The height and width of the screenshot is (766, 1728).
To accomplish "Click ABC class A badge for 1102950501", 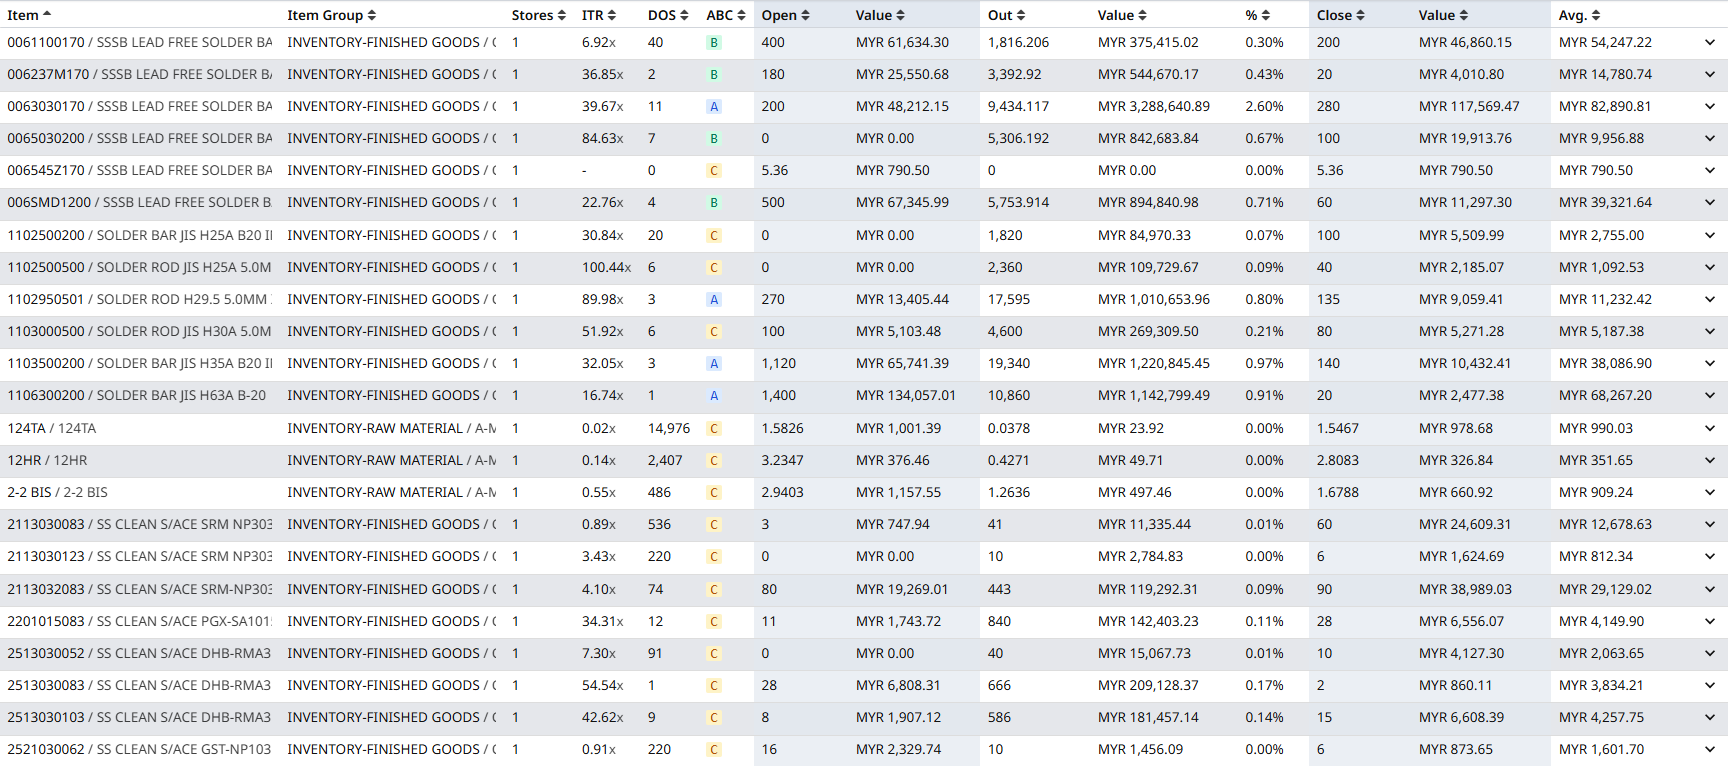I will point(714,299).
